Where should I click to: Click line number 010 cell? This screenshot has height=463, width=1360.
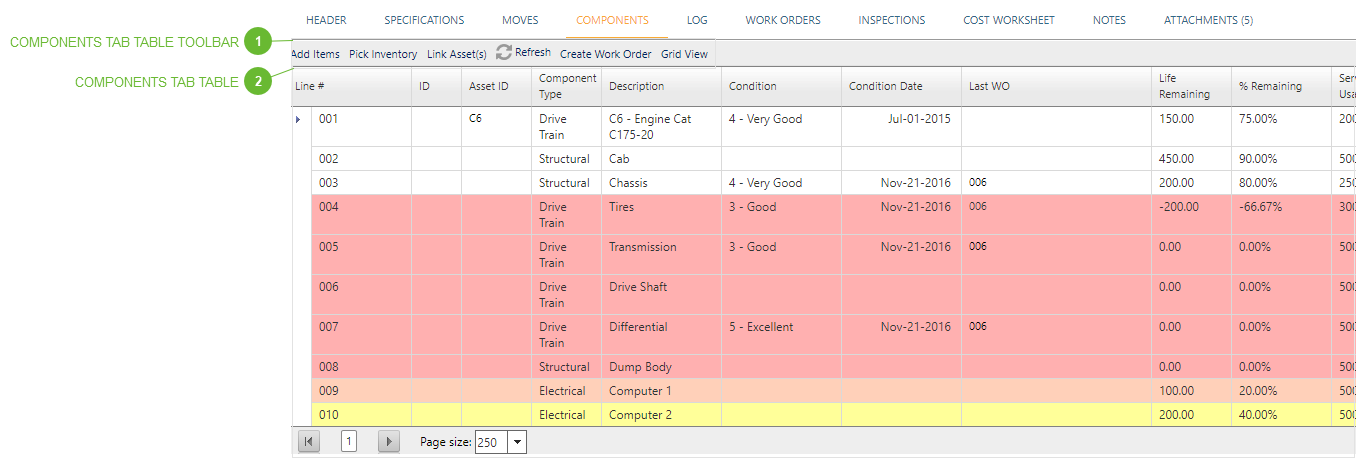362,415
